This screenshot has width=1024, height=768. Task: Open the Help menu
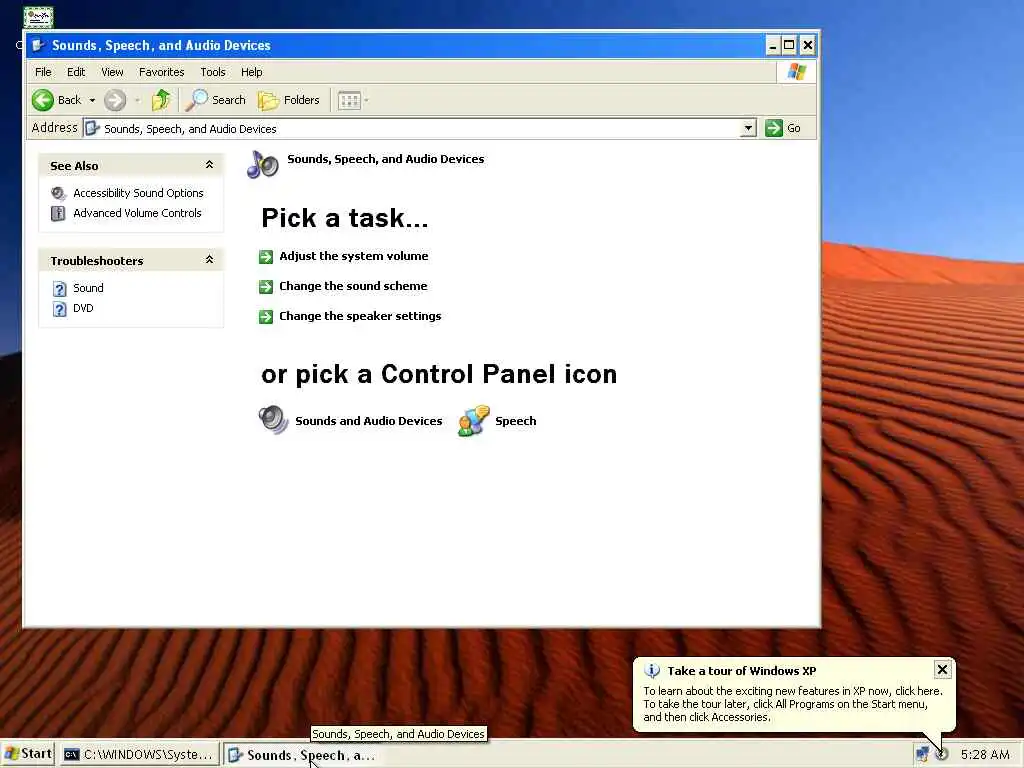pyautogui.click(x=251, y=72)
